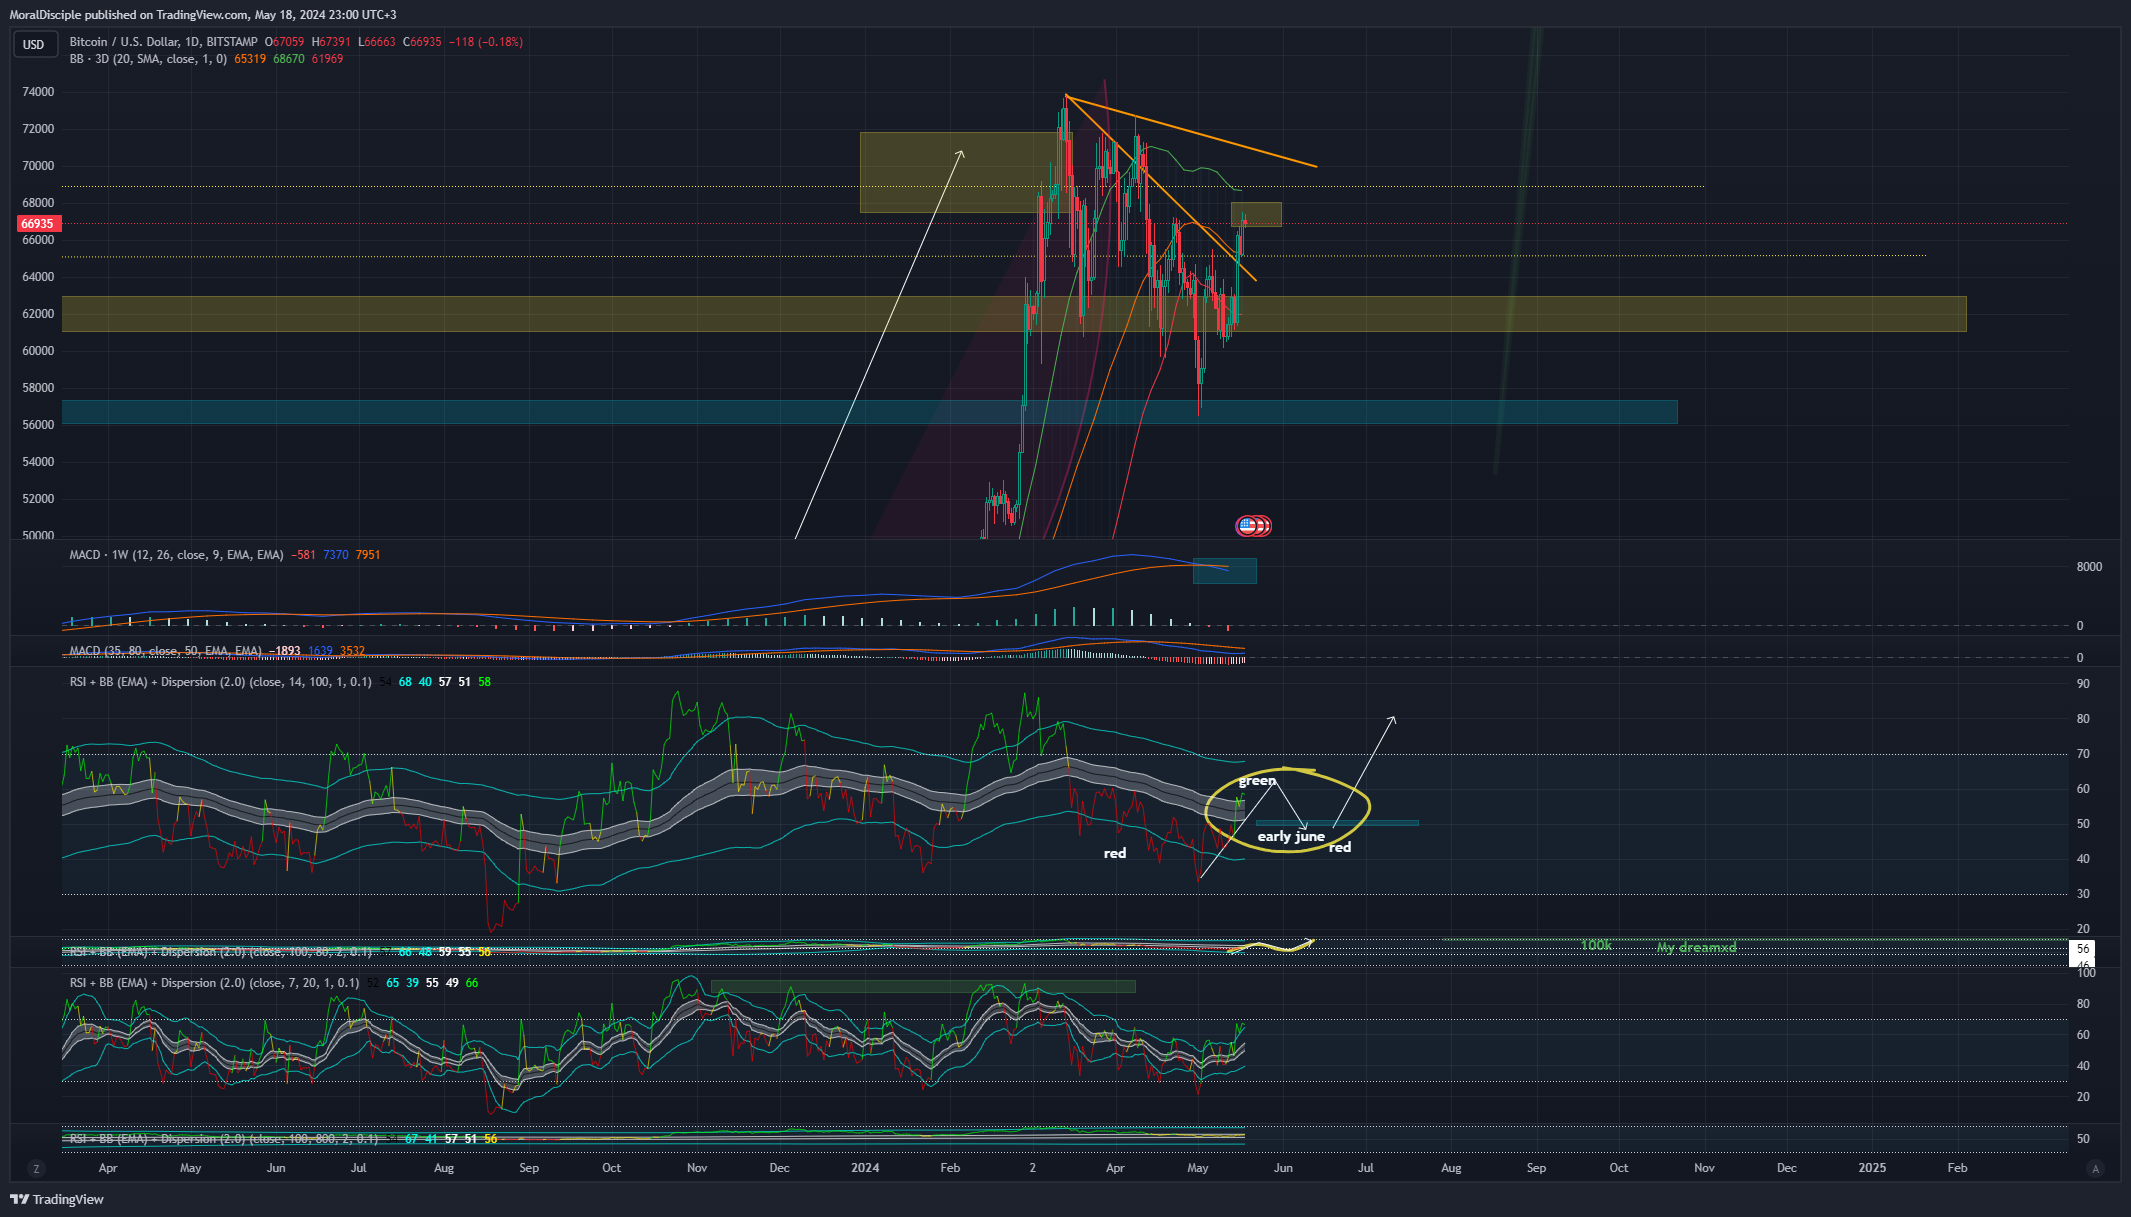
Task: Click the US flag economic event marker
Action: (1246, 525)
